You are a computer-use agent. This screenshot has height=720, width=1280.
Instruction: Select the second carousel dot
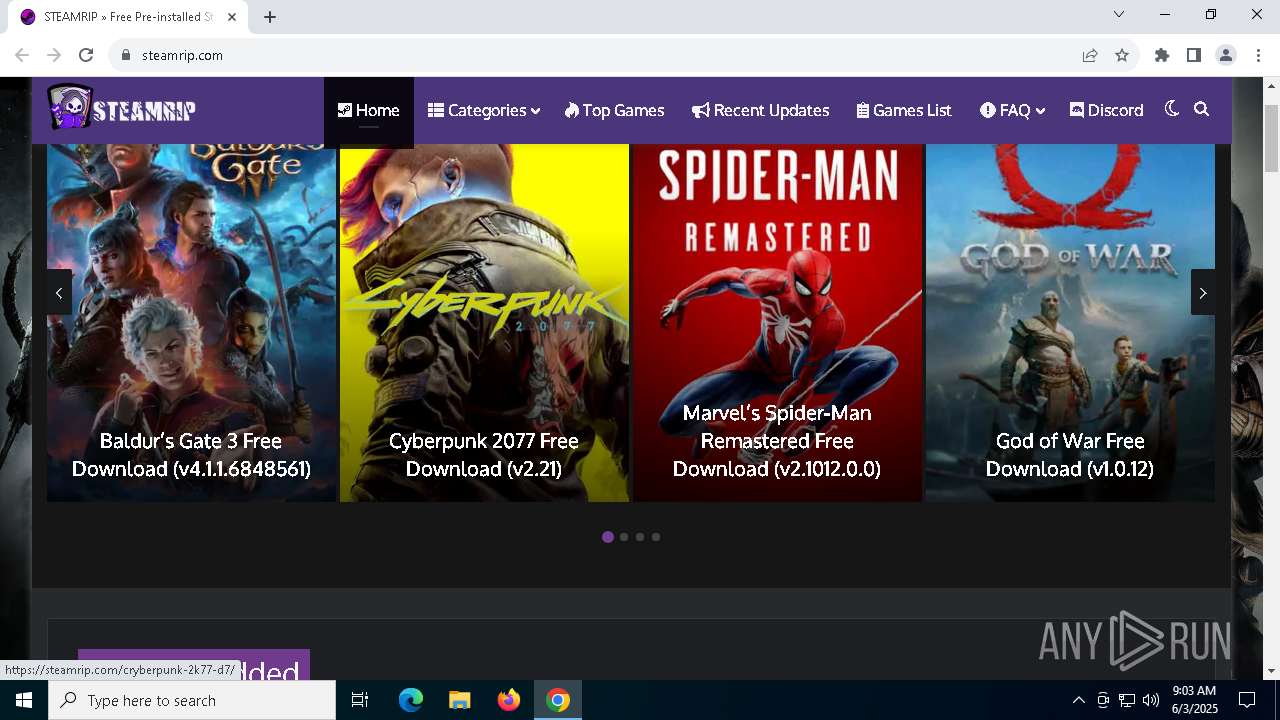(624, 537)
